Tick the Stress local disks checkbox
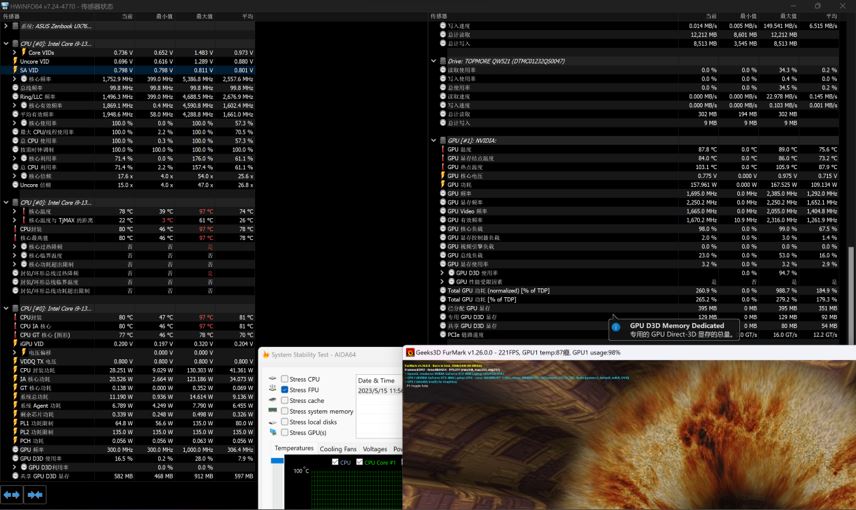Image resolution: width=856 pixels, height=510 pixels. click(x=284, y=422)
